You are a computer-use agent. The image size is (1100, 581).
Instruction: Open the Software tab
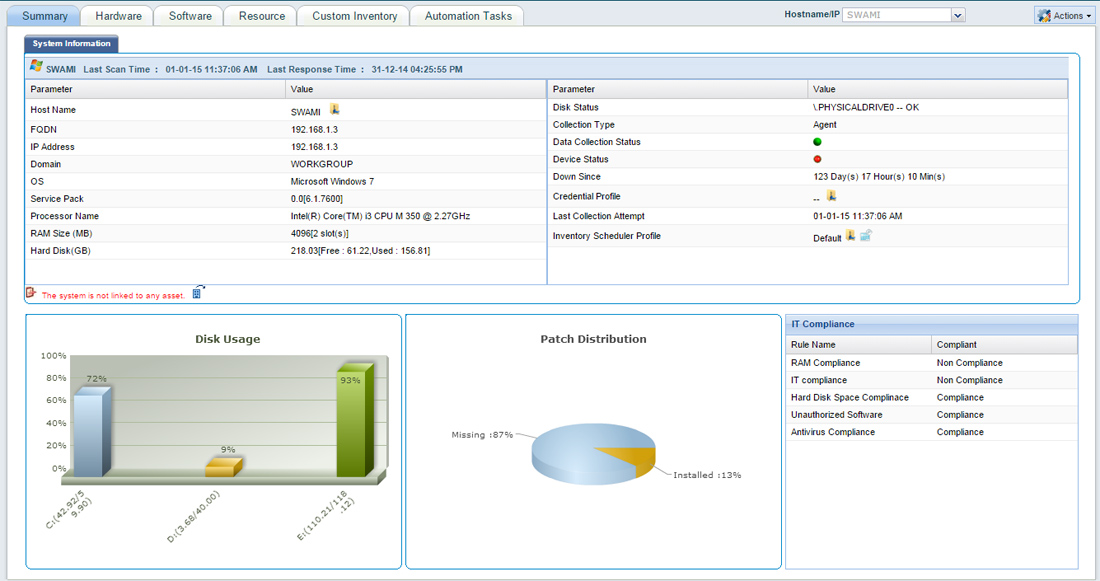(190, 16)
